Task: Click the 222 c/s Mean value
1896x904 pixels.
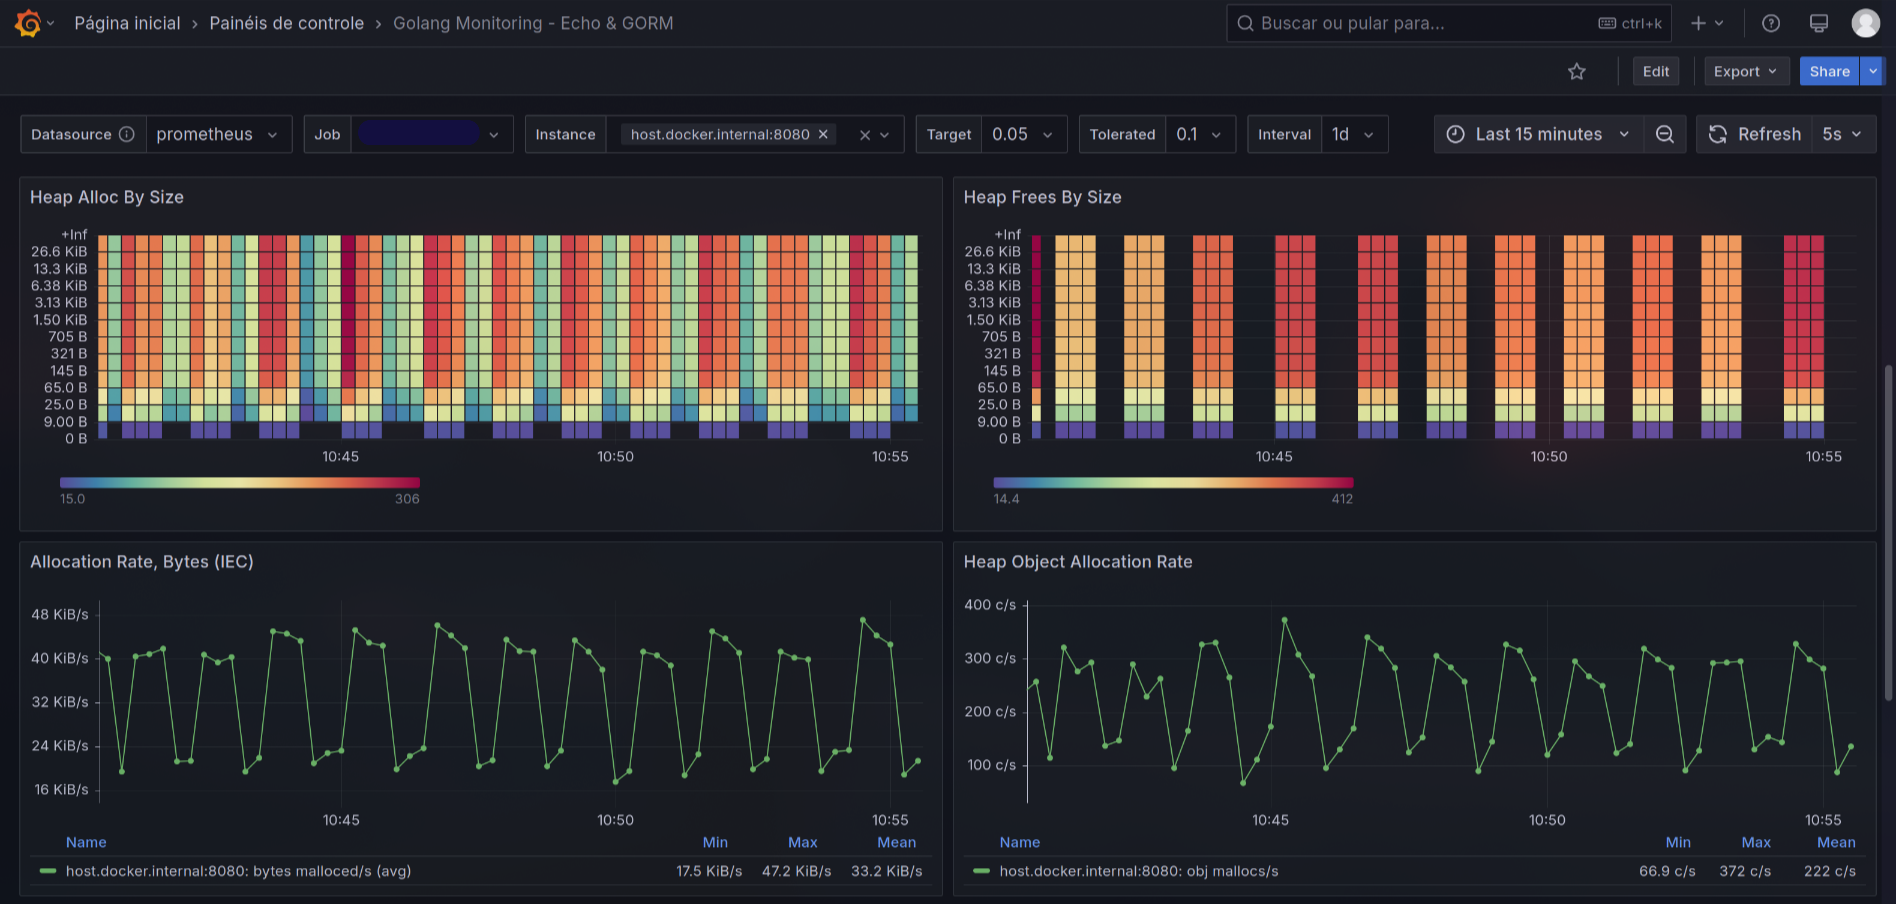Action: (1830, 871)
